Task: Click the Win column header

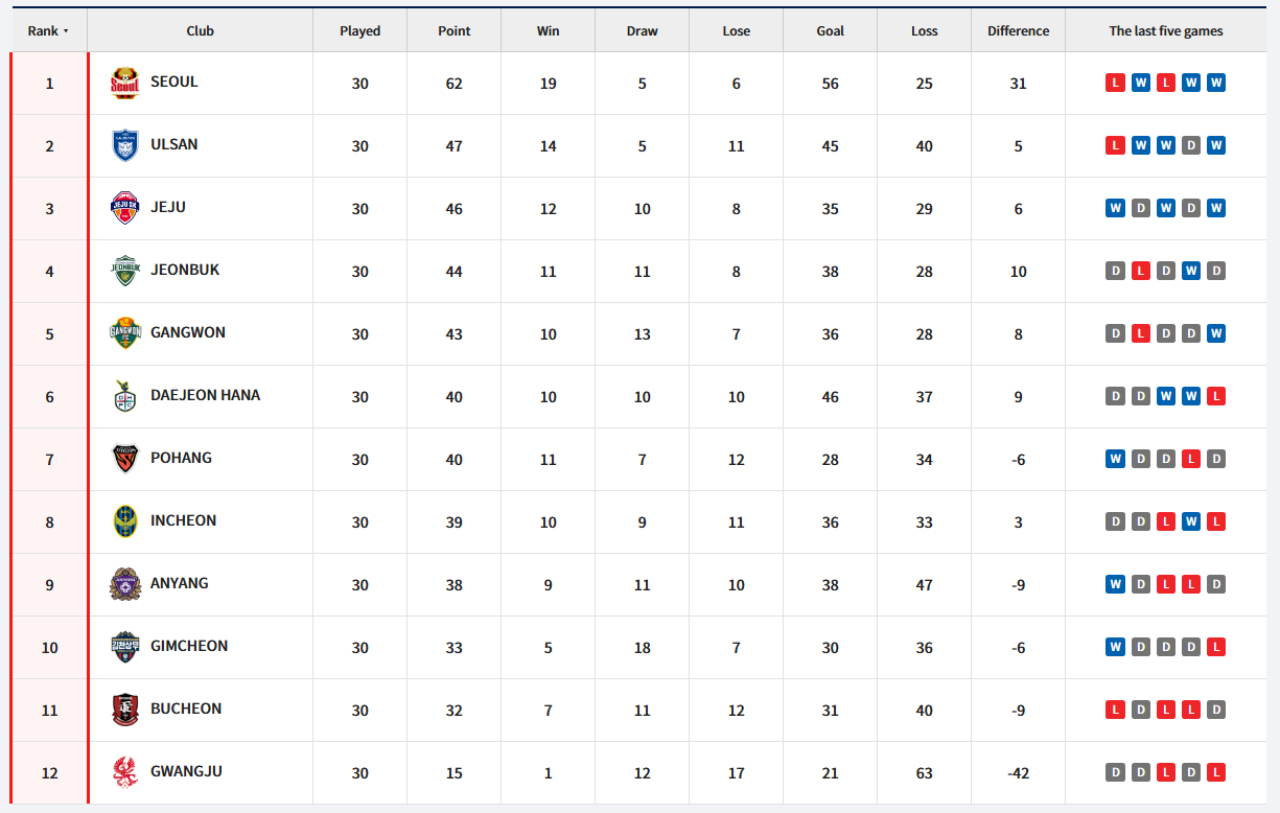Action: point(548,31)
